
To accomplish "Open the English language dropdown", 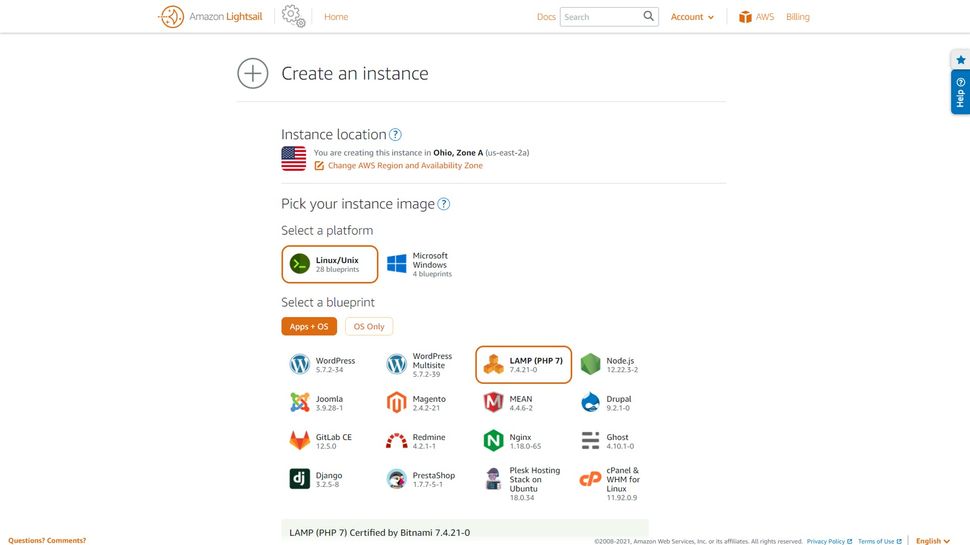I will click(932, 541).
